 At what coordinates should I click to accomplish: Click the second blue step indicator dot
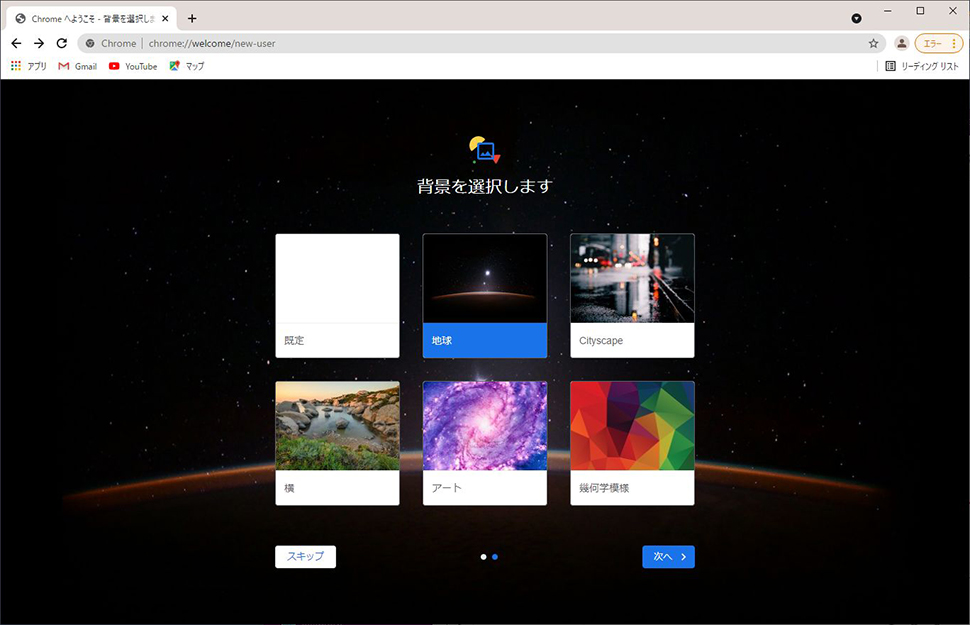pos(495,557)
